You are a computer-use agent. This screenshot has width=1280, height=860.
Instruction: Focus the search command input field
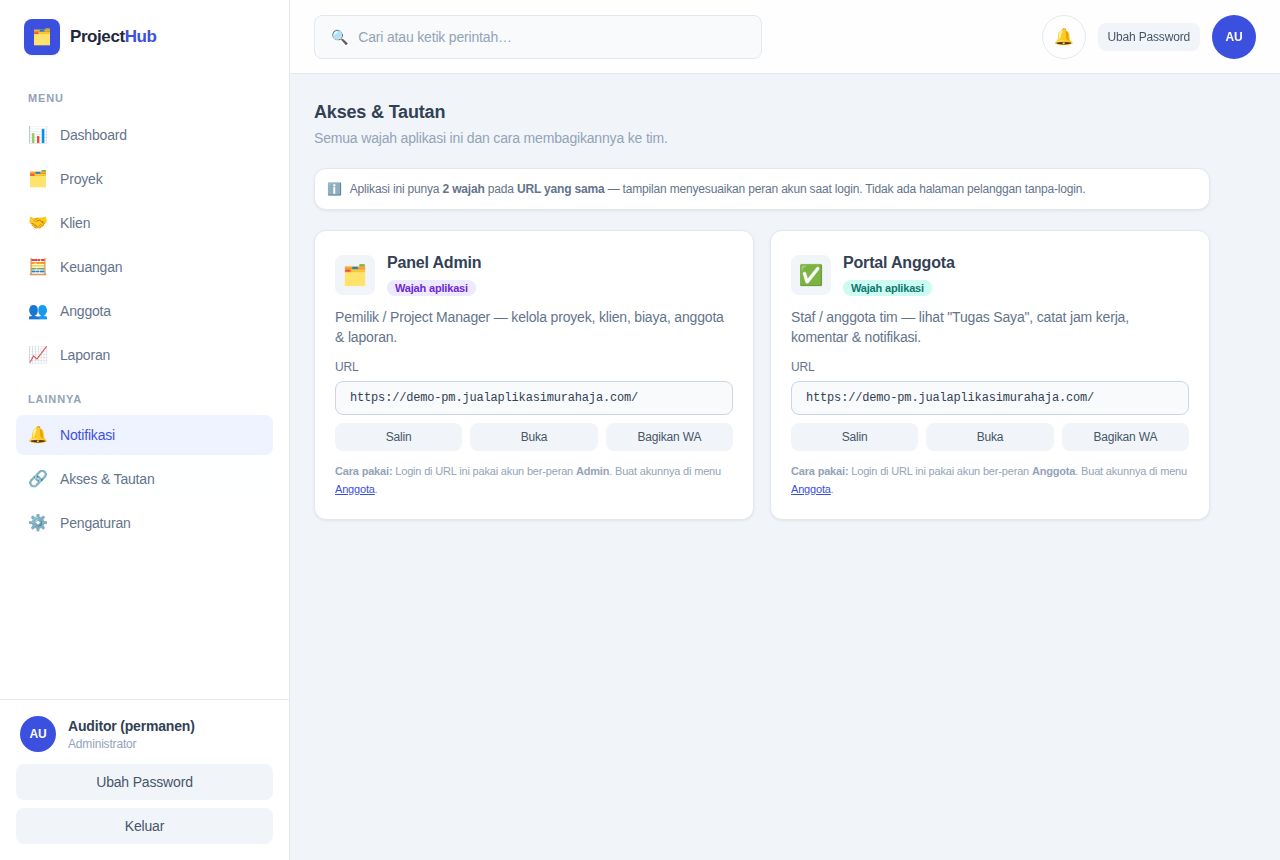(538, 37)
